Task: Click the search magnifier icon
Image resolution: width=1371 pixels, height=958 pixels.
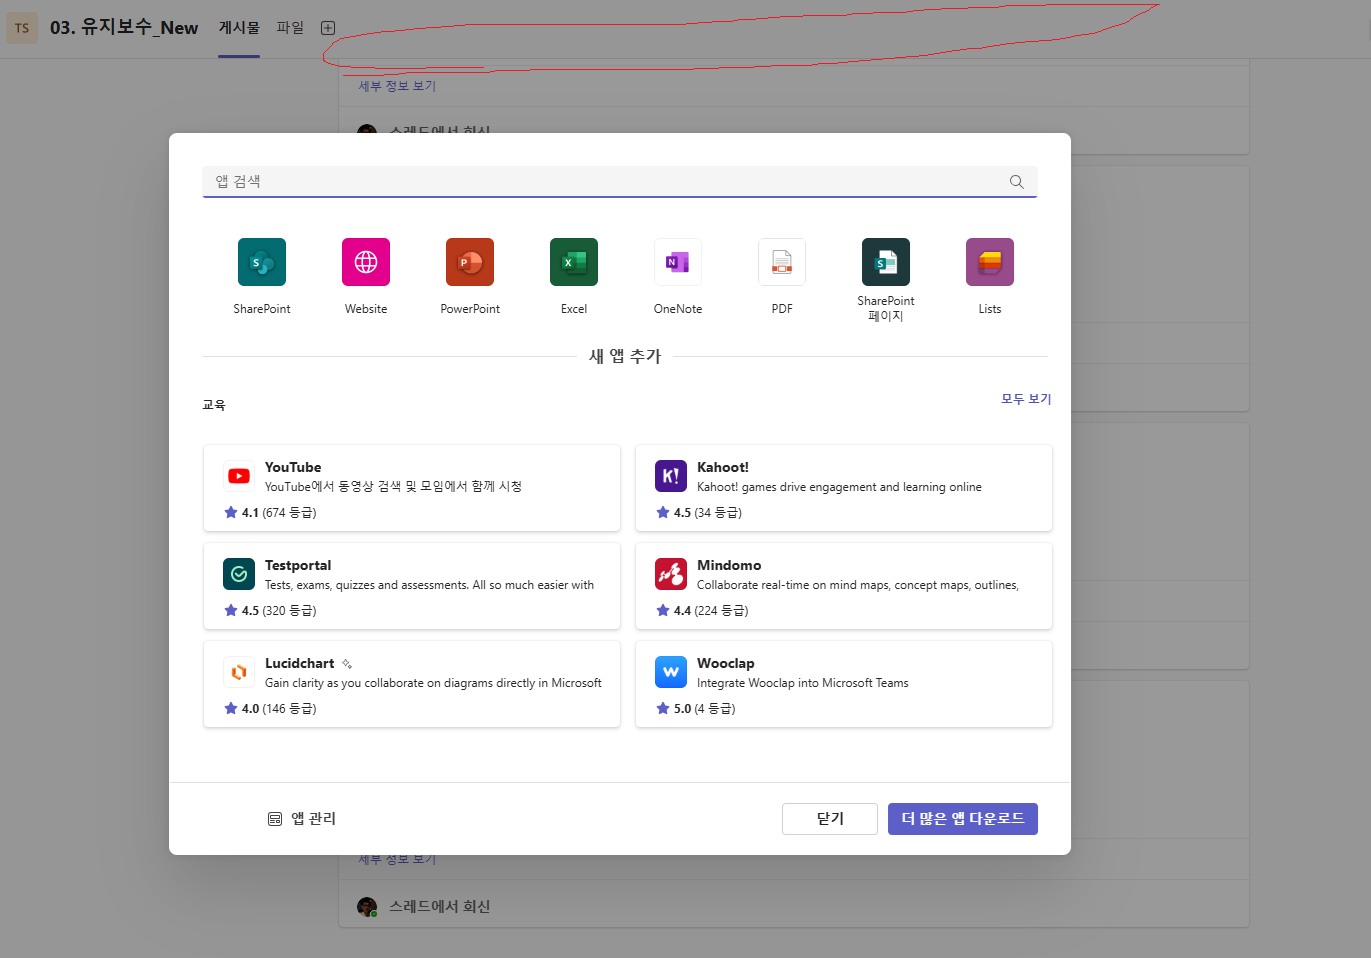Action: [x=1017, y=182]
